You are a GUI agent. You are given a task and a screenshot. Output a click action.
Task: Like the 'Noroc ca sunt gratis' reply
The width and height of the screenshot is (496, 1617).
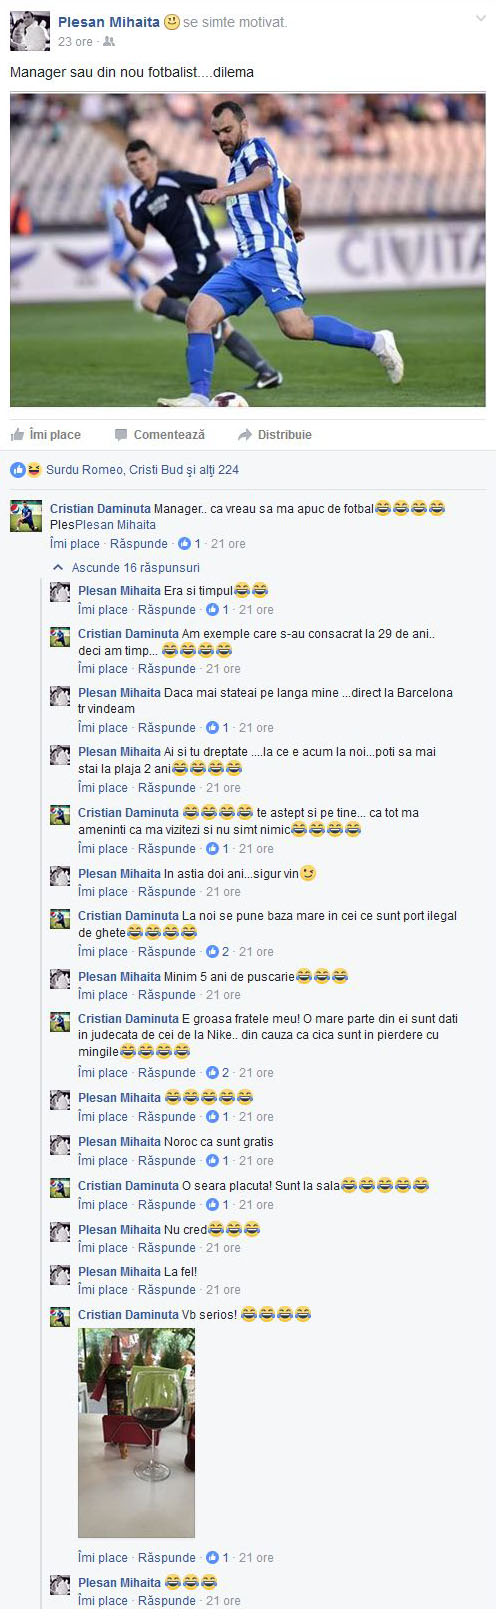coord(103,1160)
